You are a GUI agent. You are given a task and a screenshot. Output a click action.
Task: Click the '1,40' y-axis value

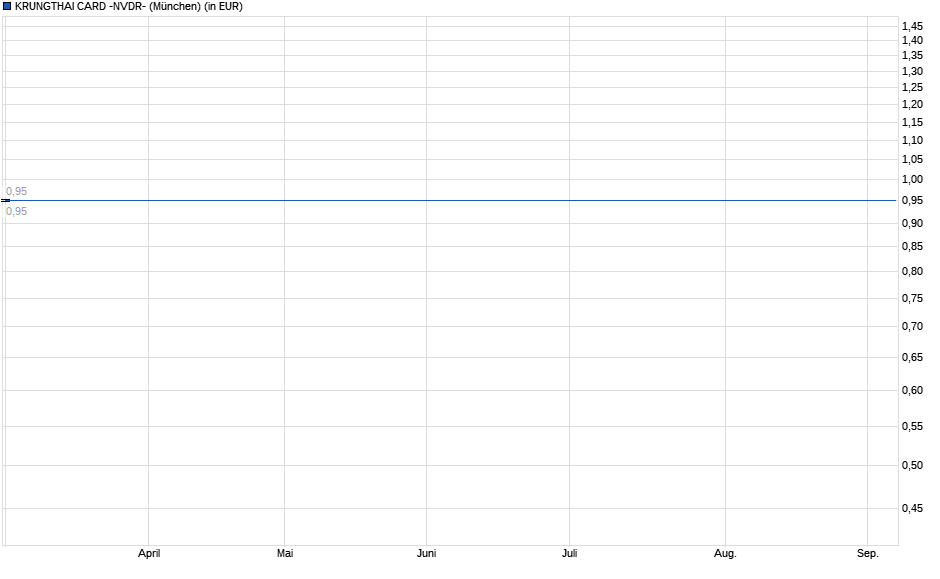click(912, 40)
